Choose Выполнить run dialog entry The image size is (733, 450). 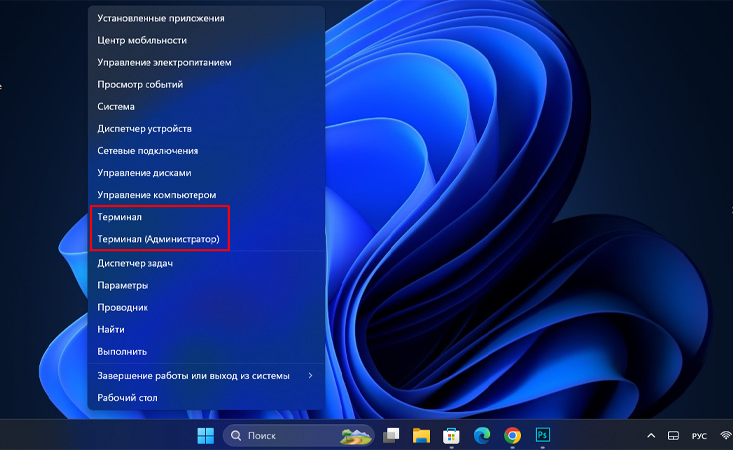[x=206, y=351]
